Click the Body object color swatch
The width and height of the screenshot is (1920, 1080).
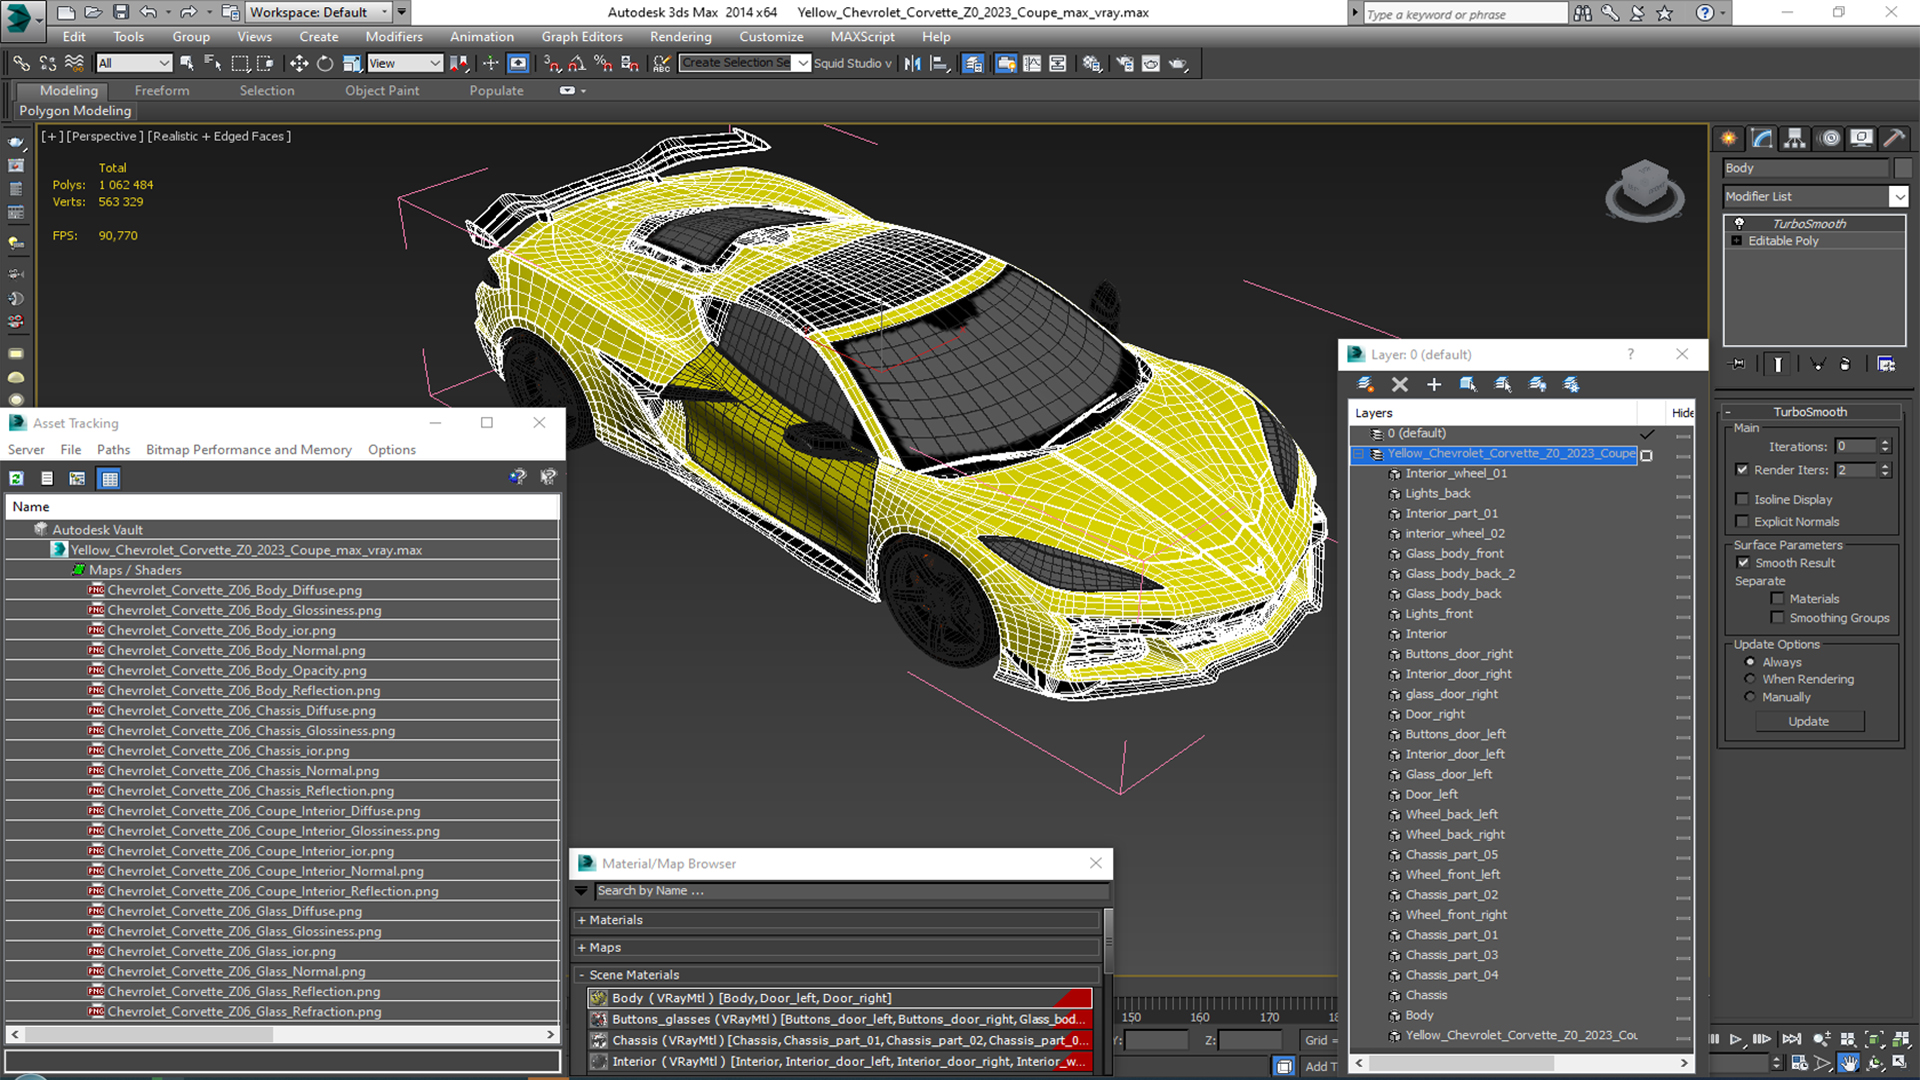click(x=1902, y=168)
